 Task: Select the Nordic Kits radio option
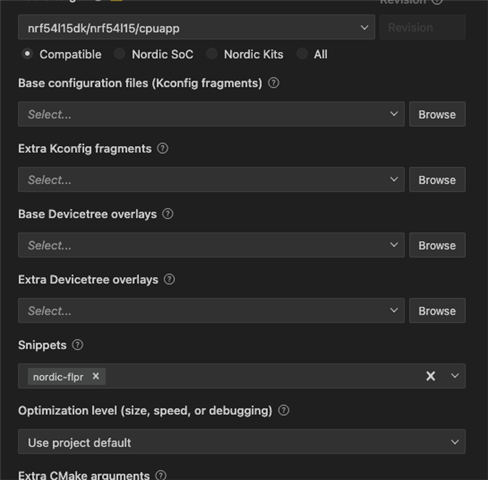(212, 54)
